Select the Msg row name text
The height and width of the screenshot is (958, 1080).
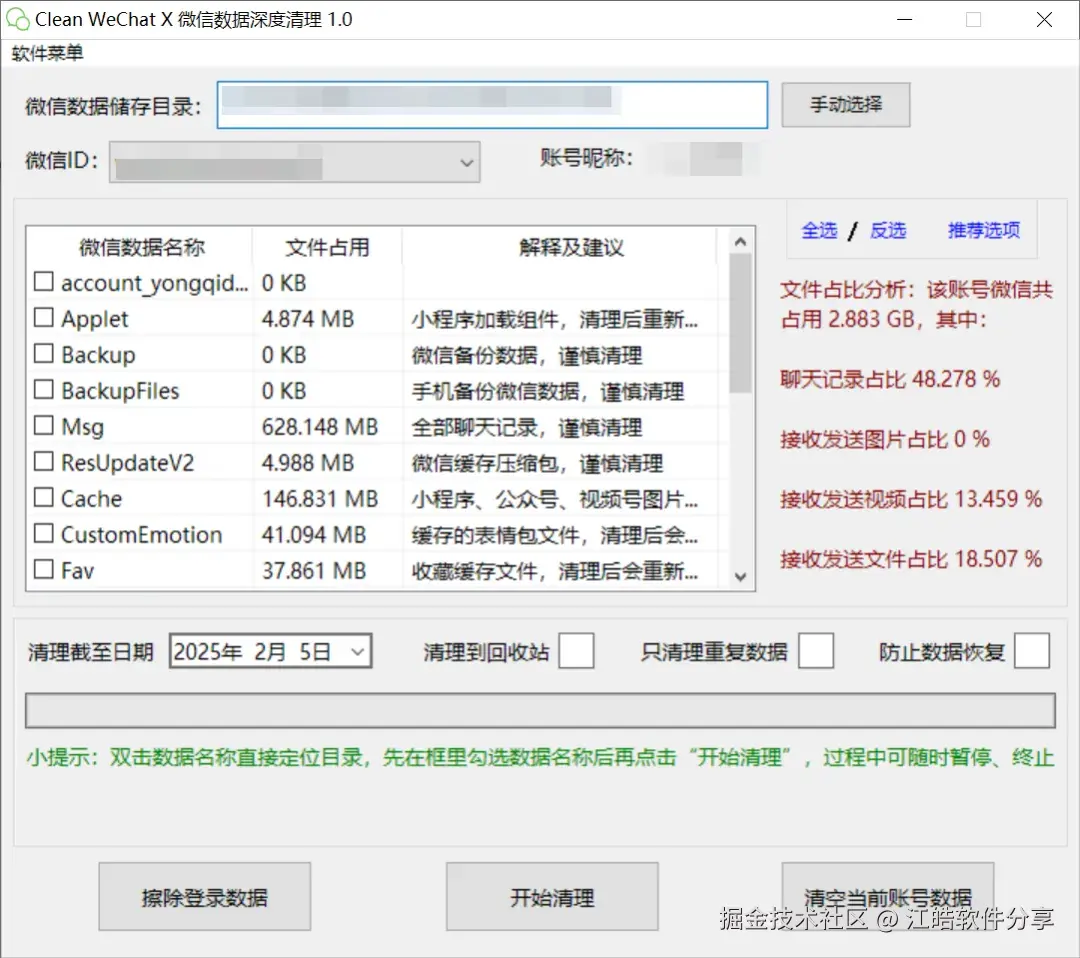pos(82,427)
